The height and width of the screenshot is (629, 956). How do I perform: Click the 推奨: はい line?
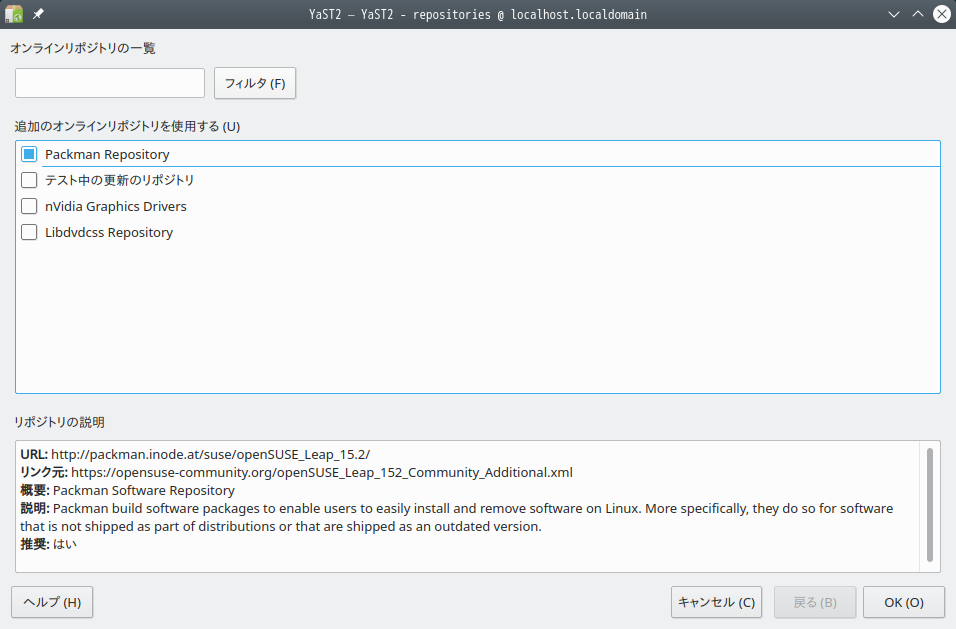click(x=49, y=544)
